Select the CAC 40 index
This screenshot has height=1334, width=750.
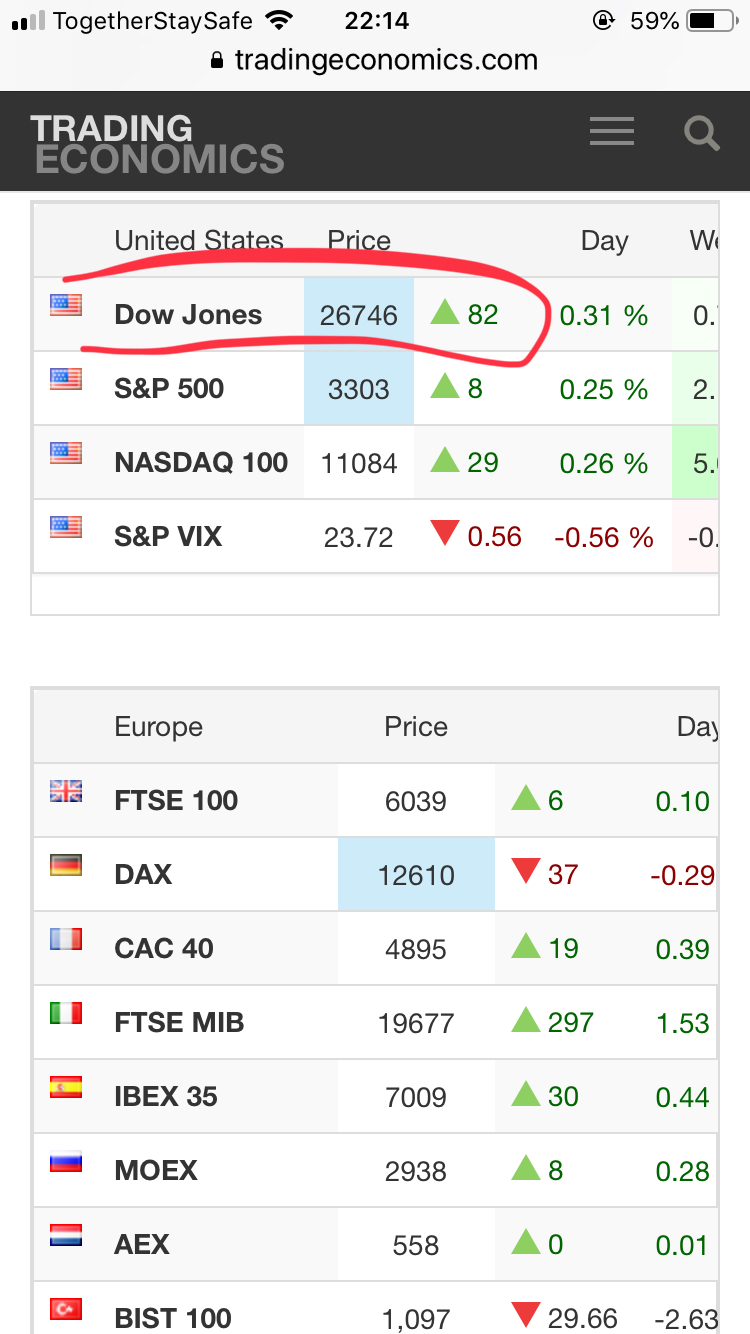click(x=164, y=949)
